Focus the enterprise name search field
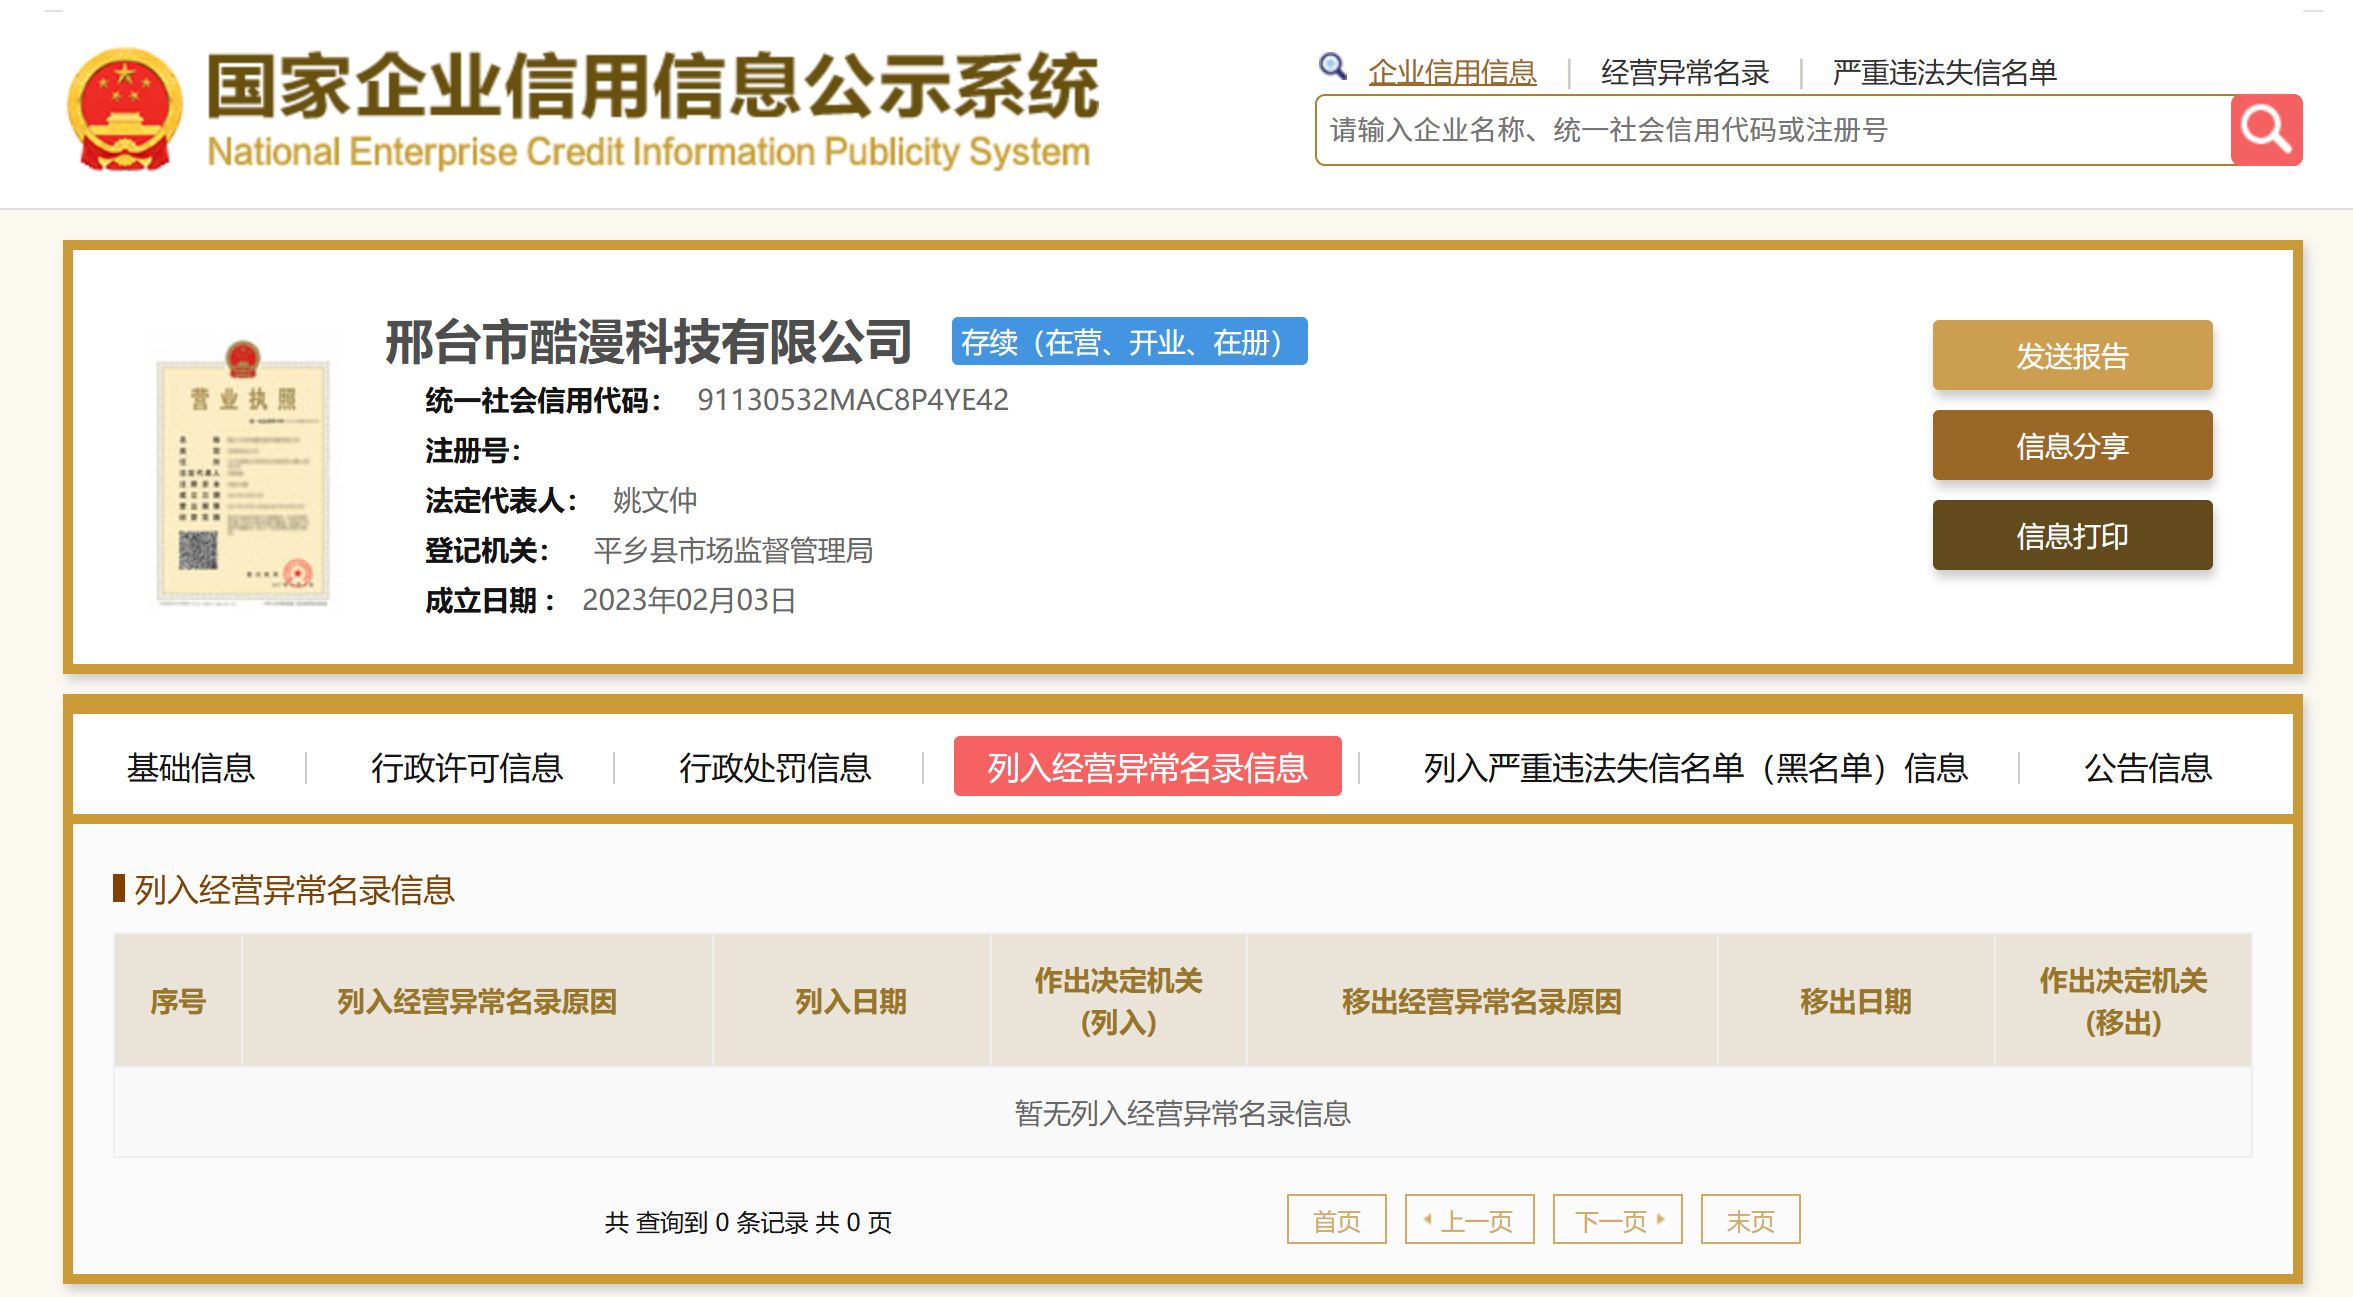Viewport: 2353px width, 1297px height. pos(1773,130)
